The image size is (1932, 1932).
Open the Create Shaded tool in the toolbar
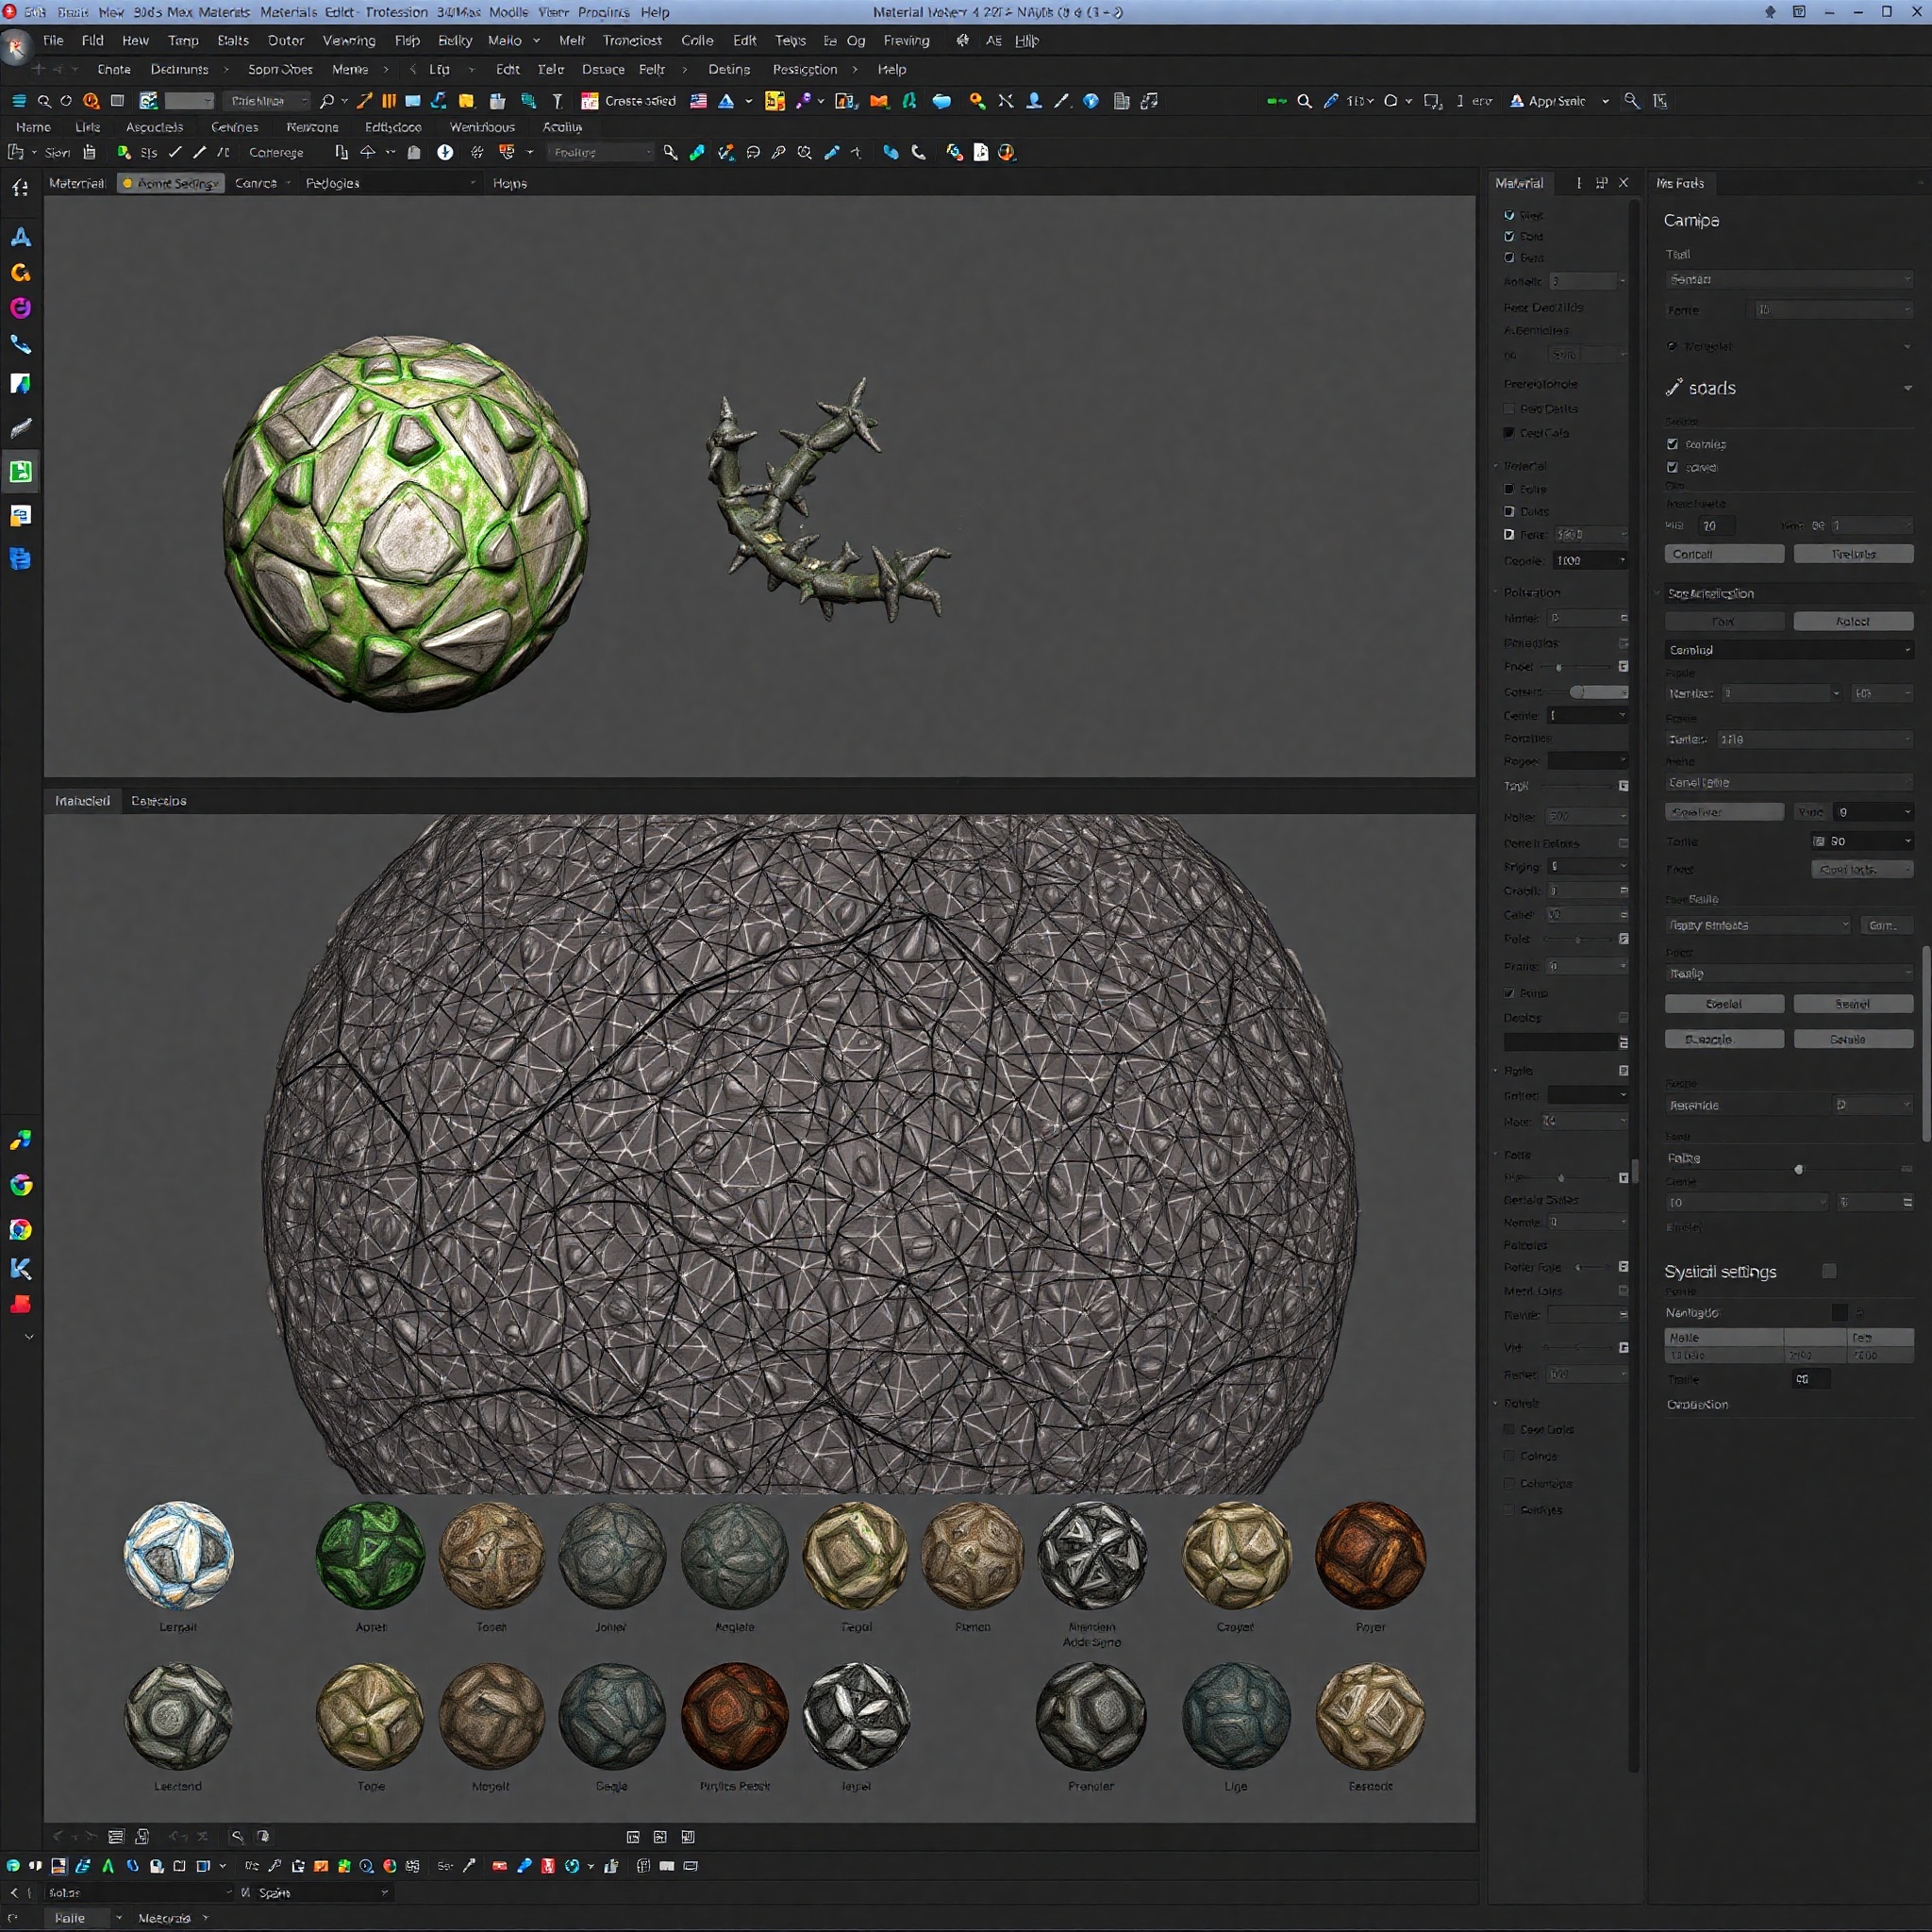tap(628, 100)
